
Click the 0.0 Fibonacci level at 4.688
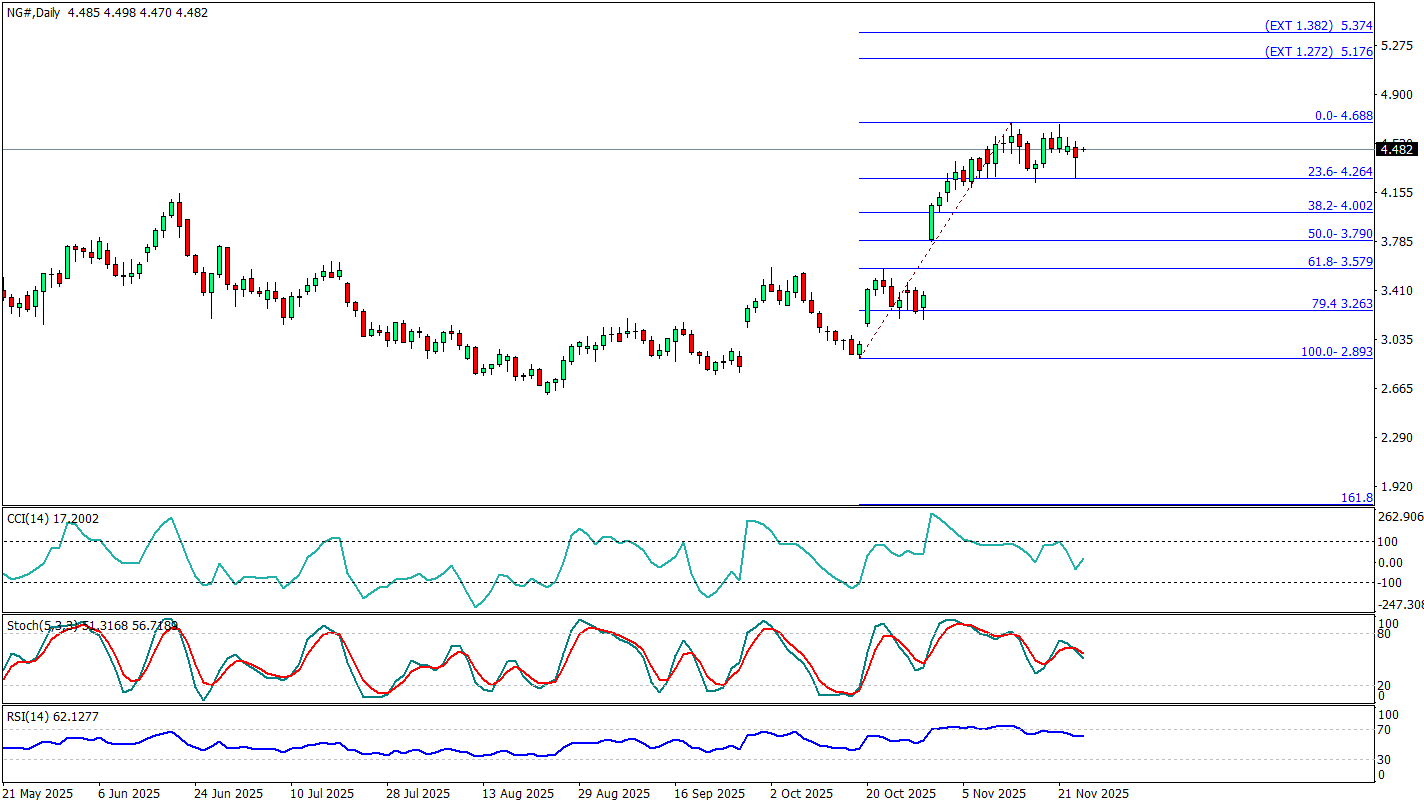click(1343, 116)
